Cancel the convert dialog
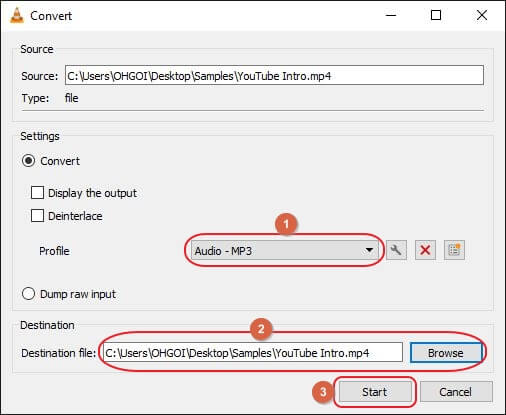 tap(455, 392)
